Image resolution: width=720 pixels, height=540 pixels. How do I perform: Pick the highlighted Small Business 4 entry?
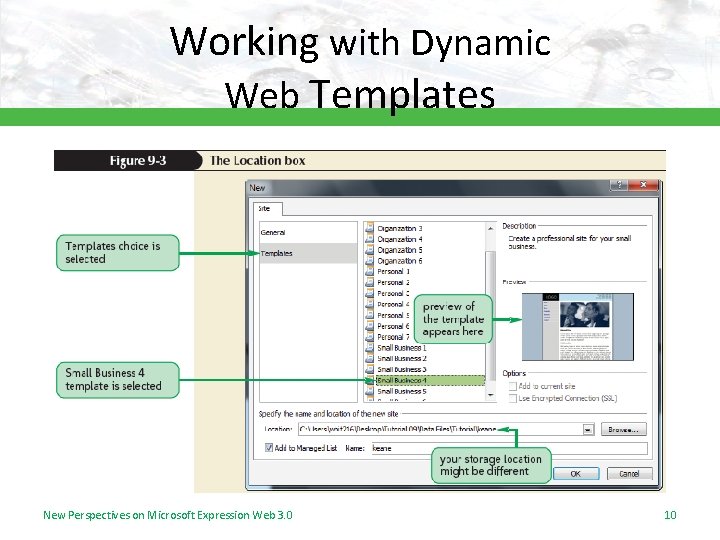click(x=430, y=381)
